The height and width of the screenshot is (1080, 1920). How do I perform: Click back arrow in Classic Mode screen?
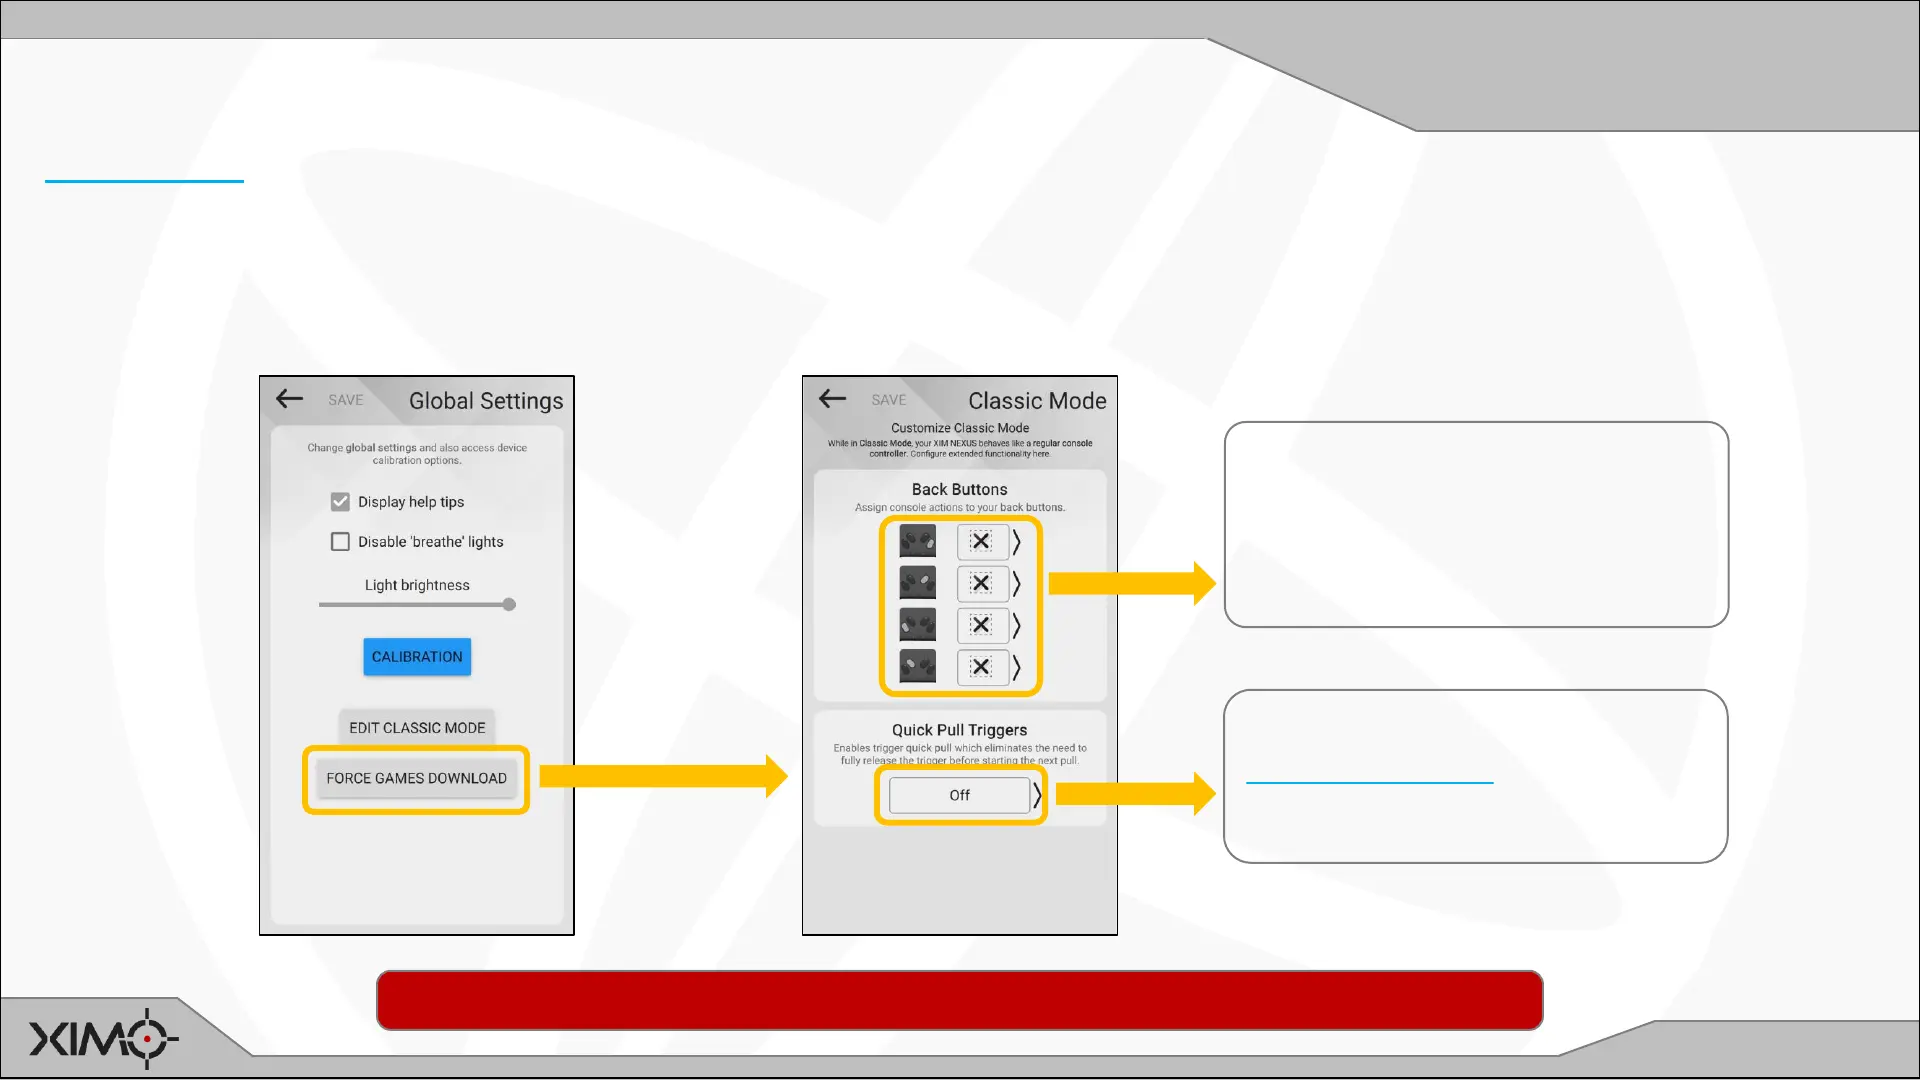click(832, 399)
